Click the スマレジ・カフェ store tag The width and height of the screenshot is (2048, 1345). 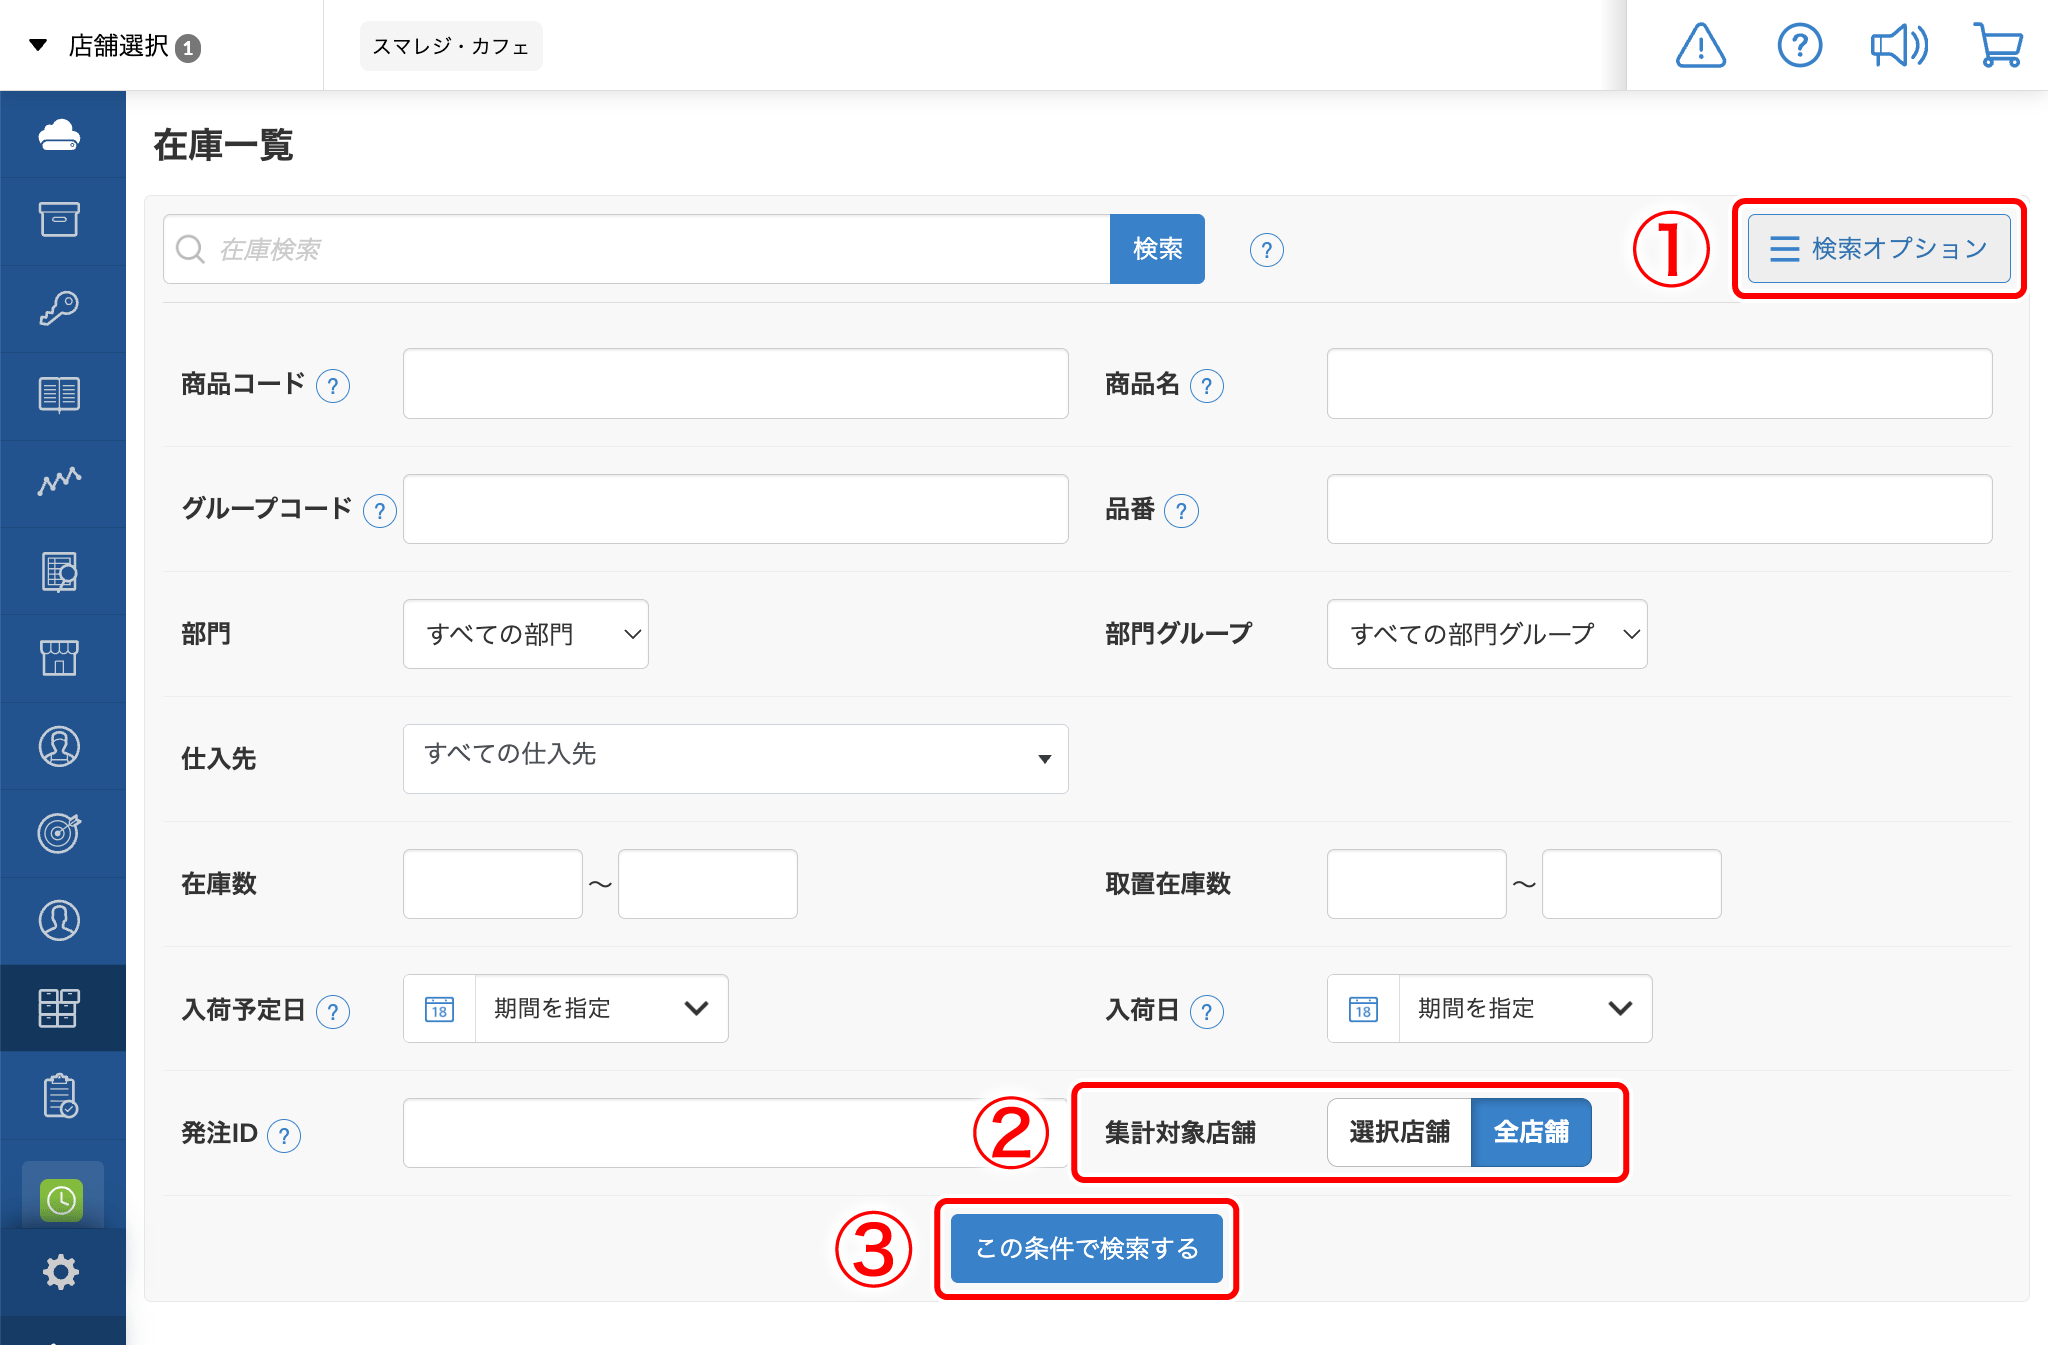point(451,46)
